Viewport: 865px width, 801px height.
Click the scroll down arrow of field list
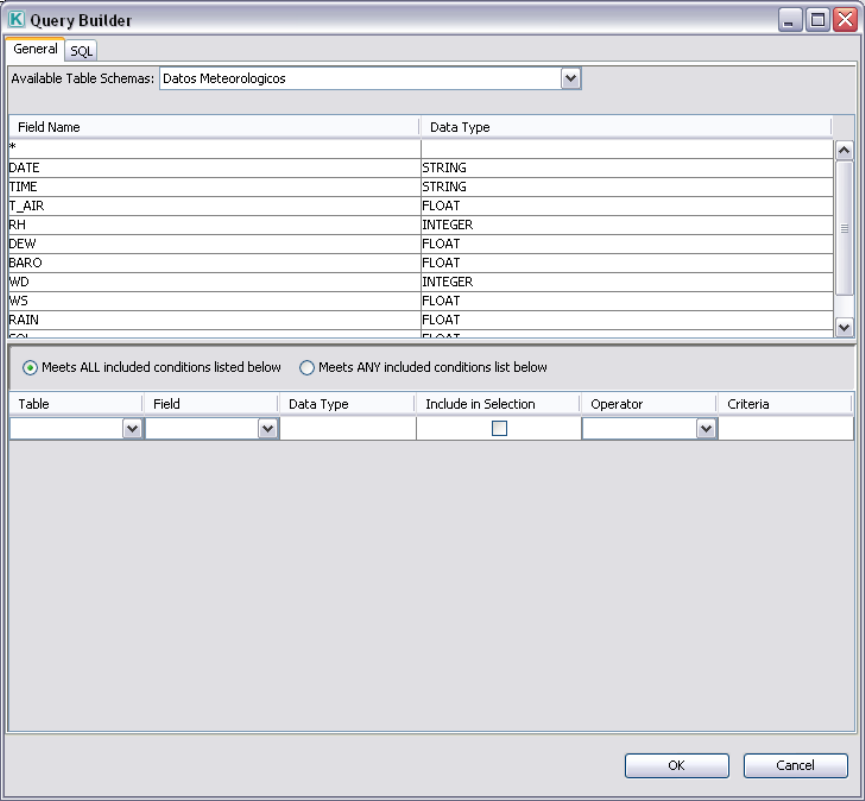pos(844,327)
